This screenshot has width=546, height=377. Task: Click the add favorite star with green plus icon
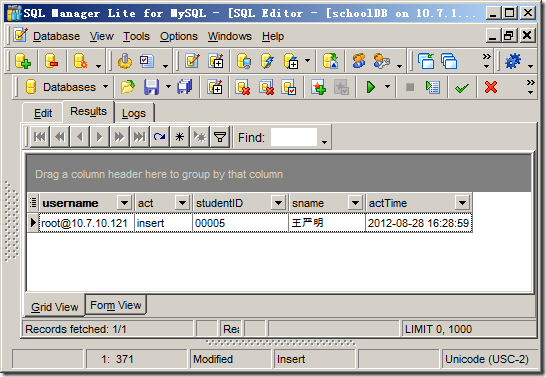(319, 87)
